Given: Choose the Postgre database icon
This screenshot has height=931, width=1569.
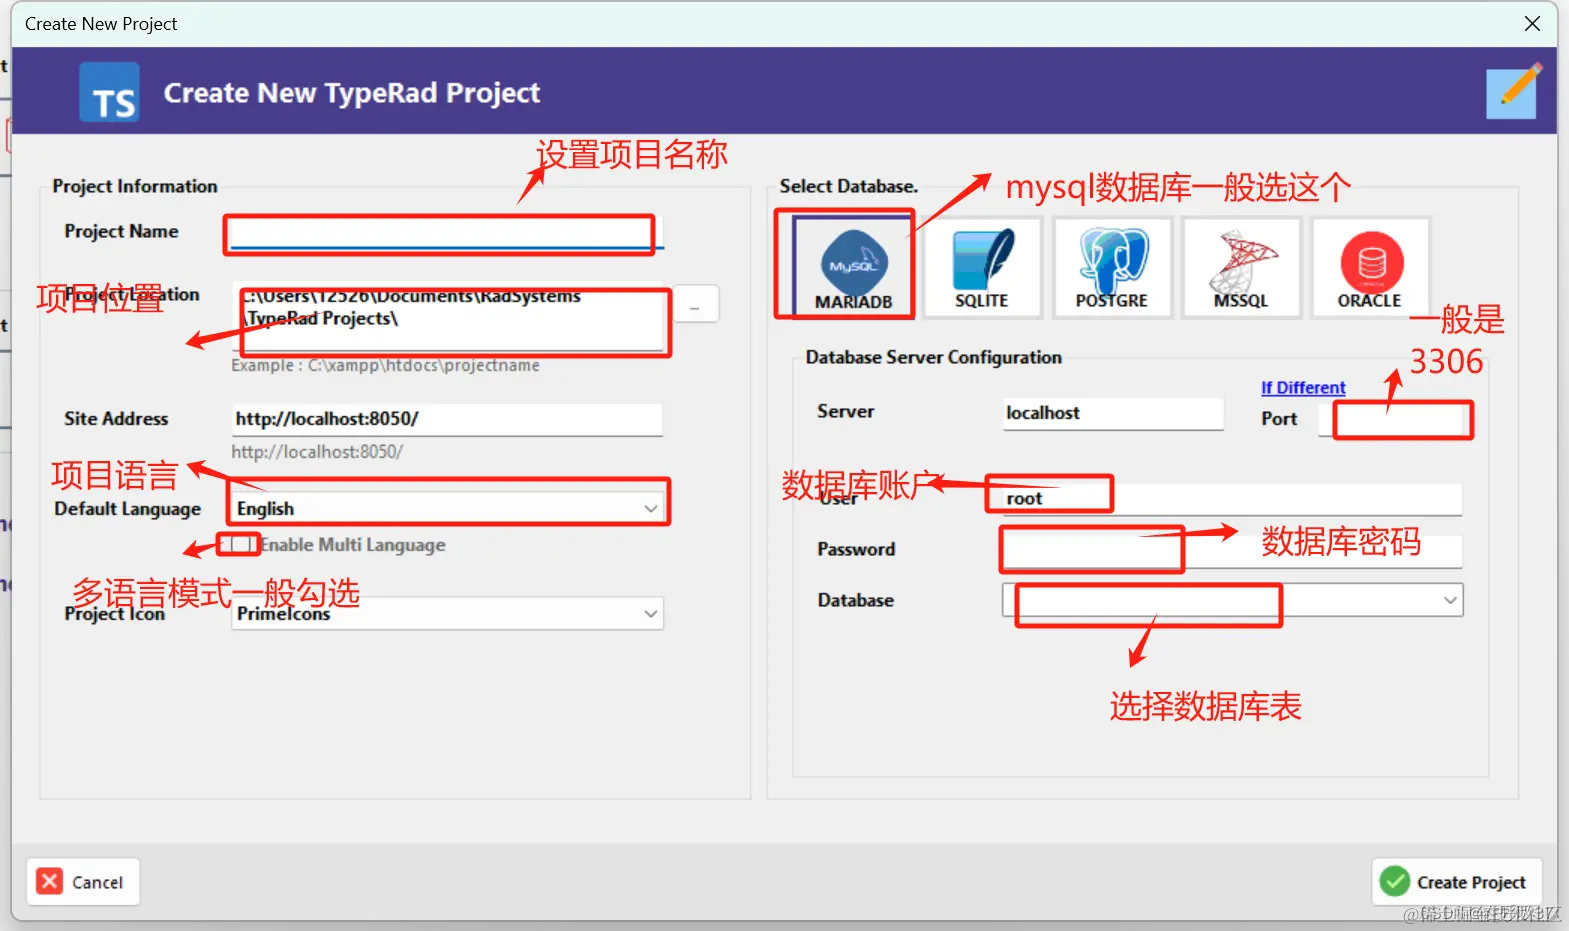Looking at the screenshot, I should tap(1112, 267).
